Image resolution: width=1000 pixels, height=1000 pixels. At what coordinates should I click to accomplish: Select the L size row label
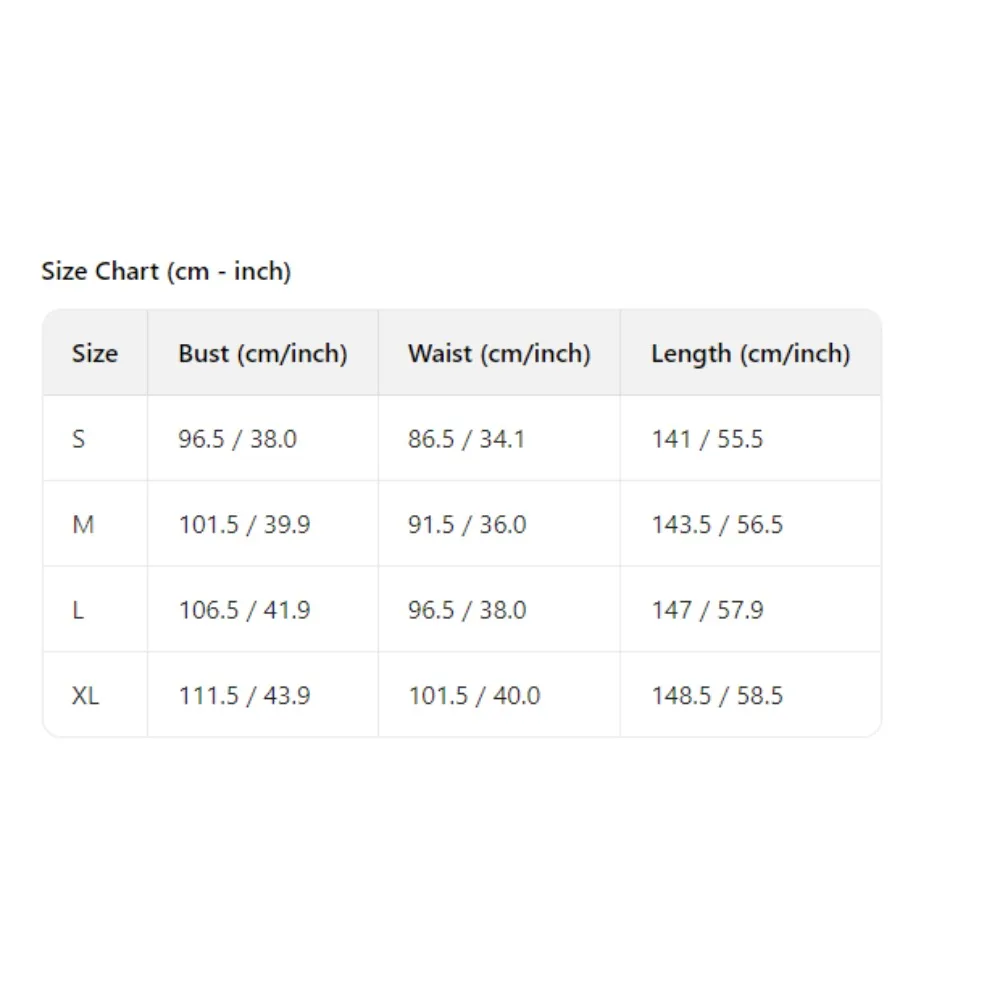(x=78, y=610)
